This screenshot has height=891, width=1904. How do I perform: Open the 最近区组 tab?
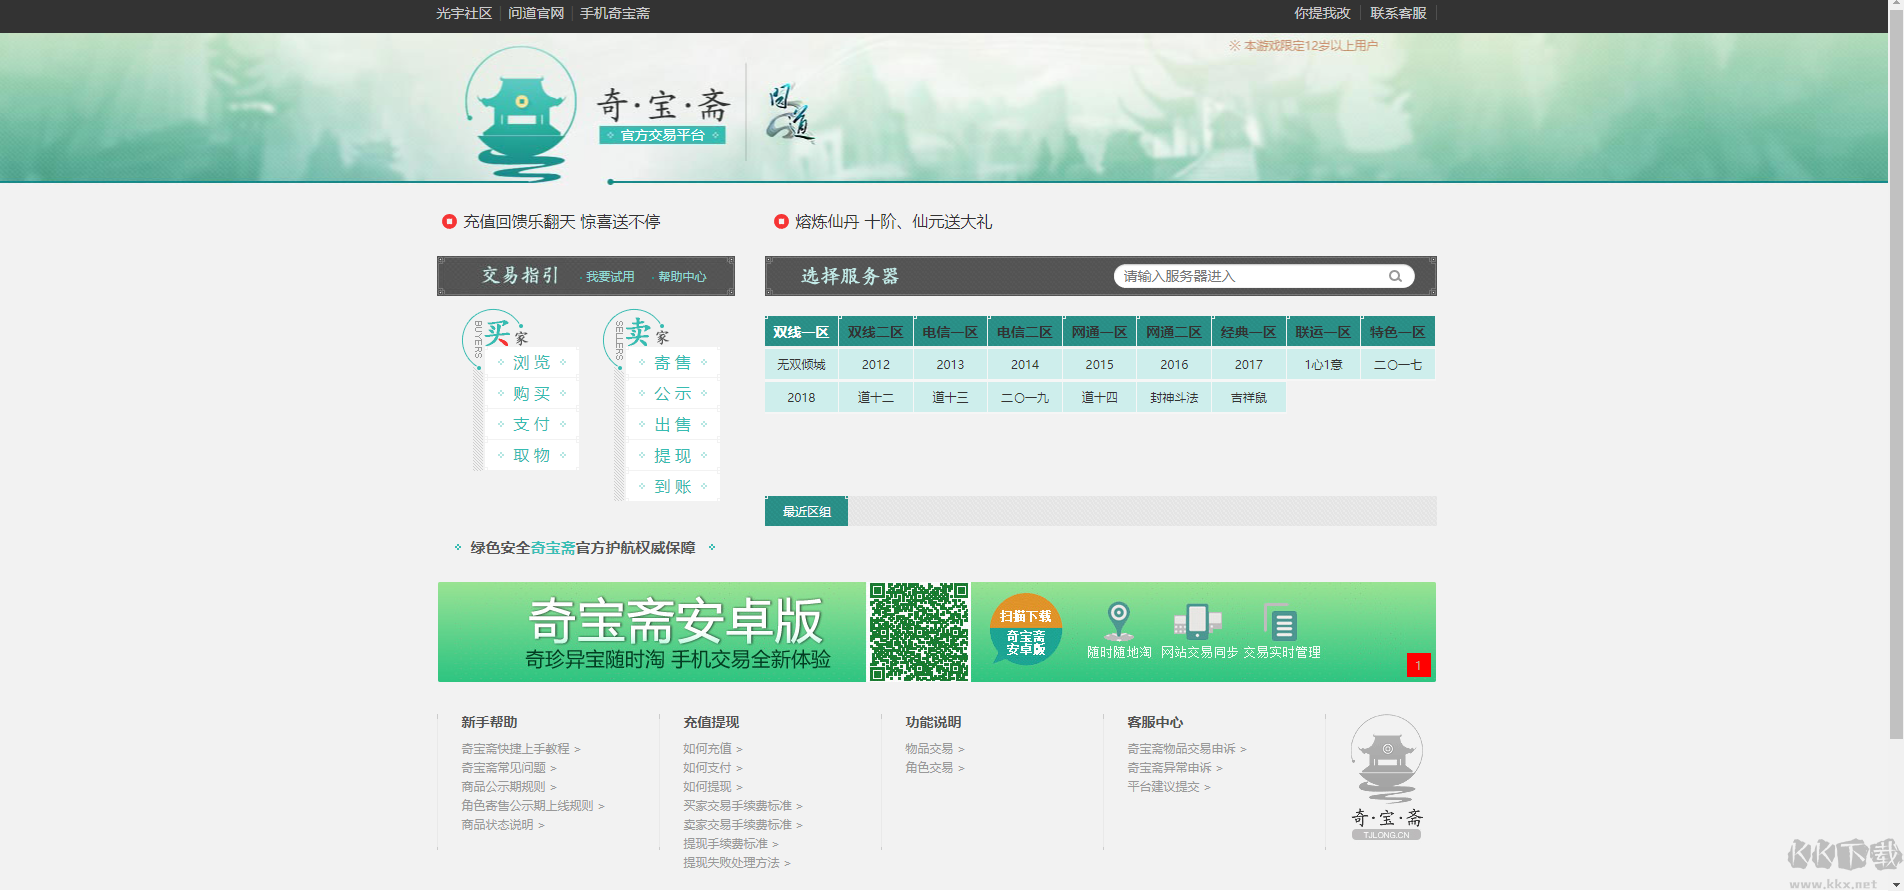pyautogui.click(x=806, y=511)
